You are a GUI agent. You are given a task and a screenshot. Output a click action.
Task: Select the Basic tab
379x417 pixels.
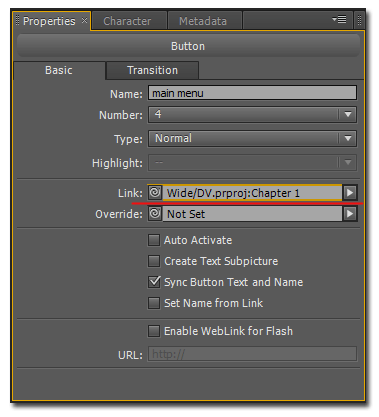tap(59, 70)
